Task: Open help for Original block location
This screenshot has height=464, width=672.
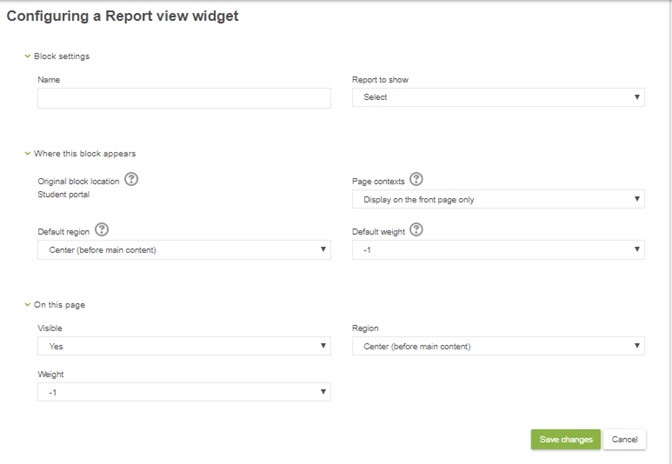Action: click(x=131, y=179)
